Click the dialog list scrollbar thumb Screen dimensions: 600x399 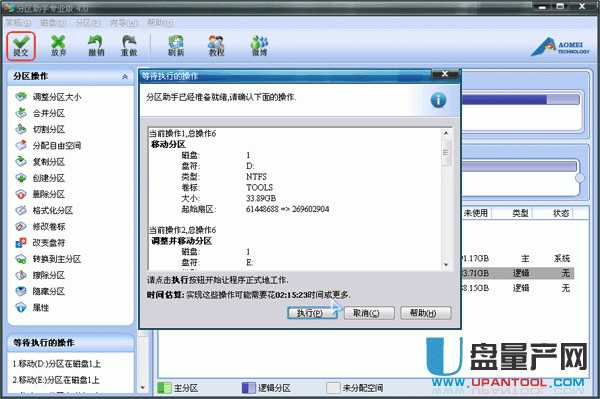coord(446,152)
